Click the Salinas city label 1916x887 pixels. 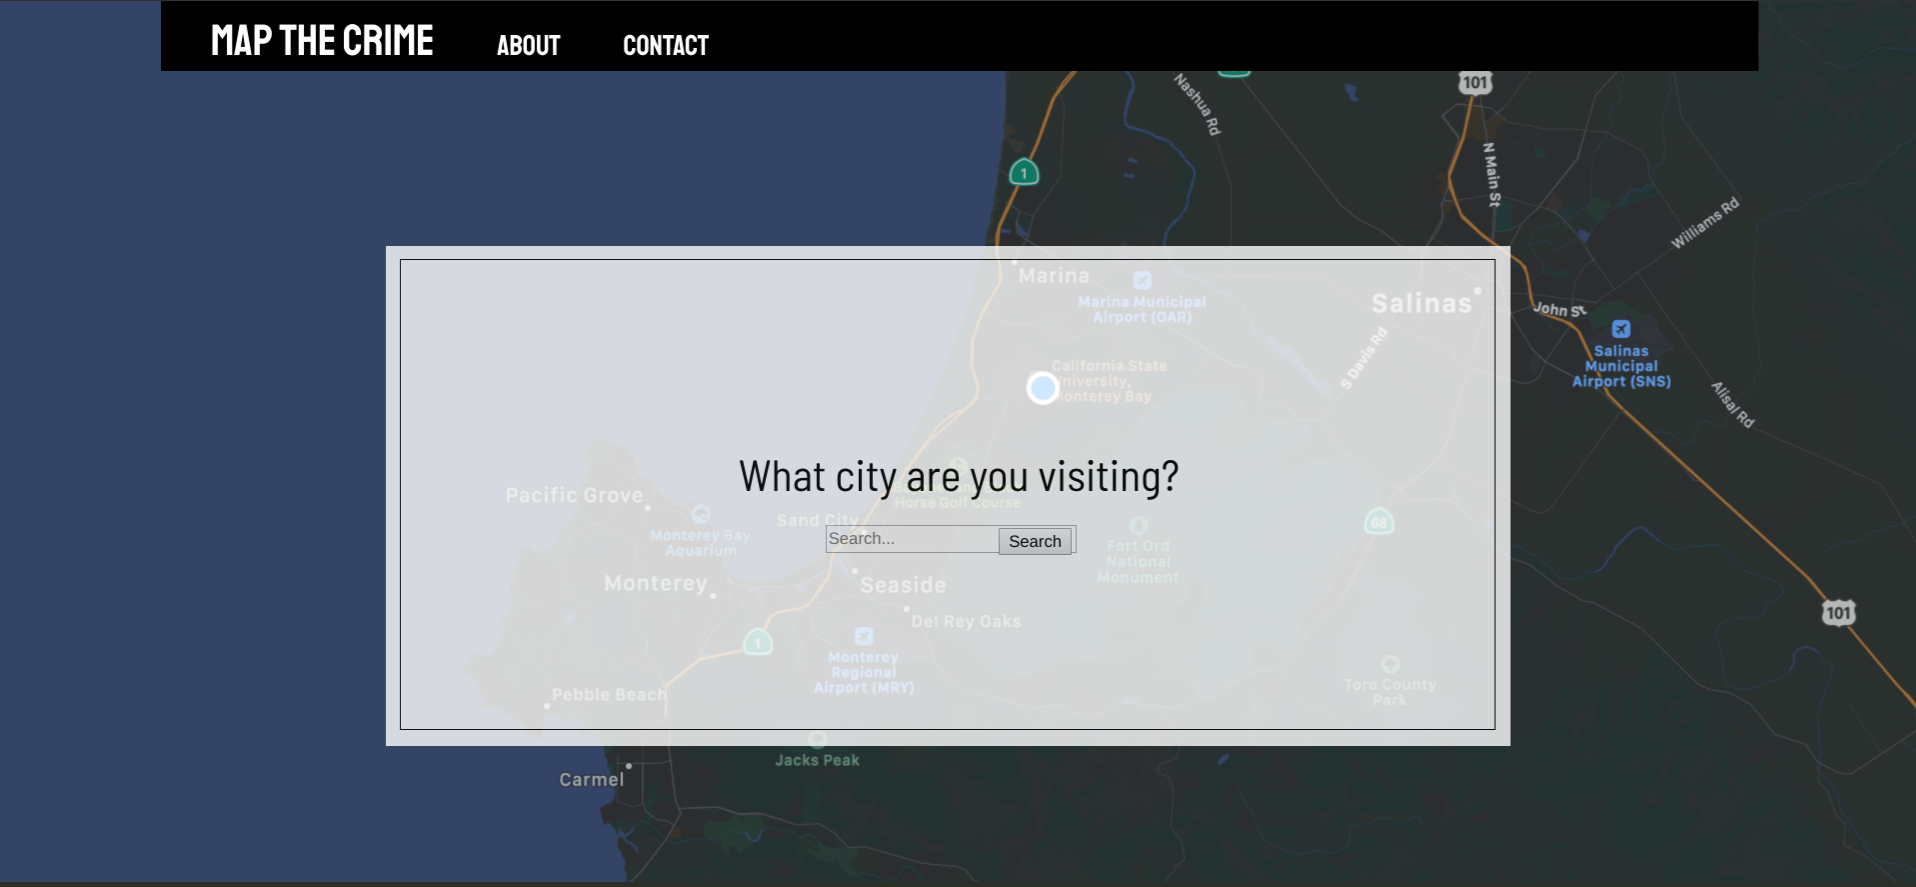pos(1421,304)
